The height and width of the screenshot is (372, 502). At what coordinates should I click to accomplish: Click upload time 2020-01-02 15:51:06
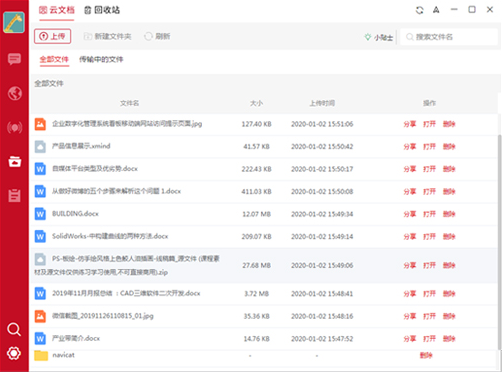click(322, 124)
